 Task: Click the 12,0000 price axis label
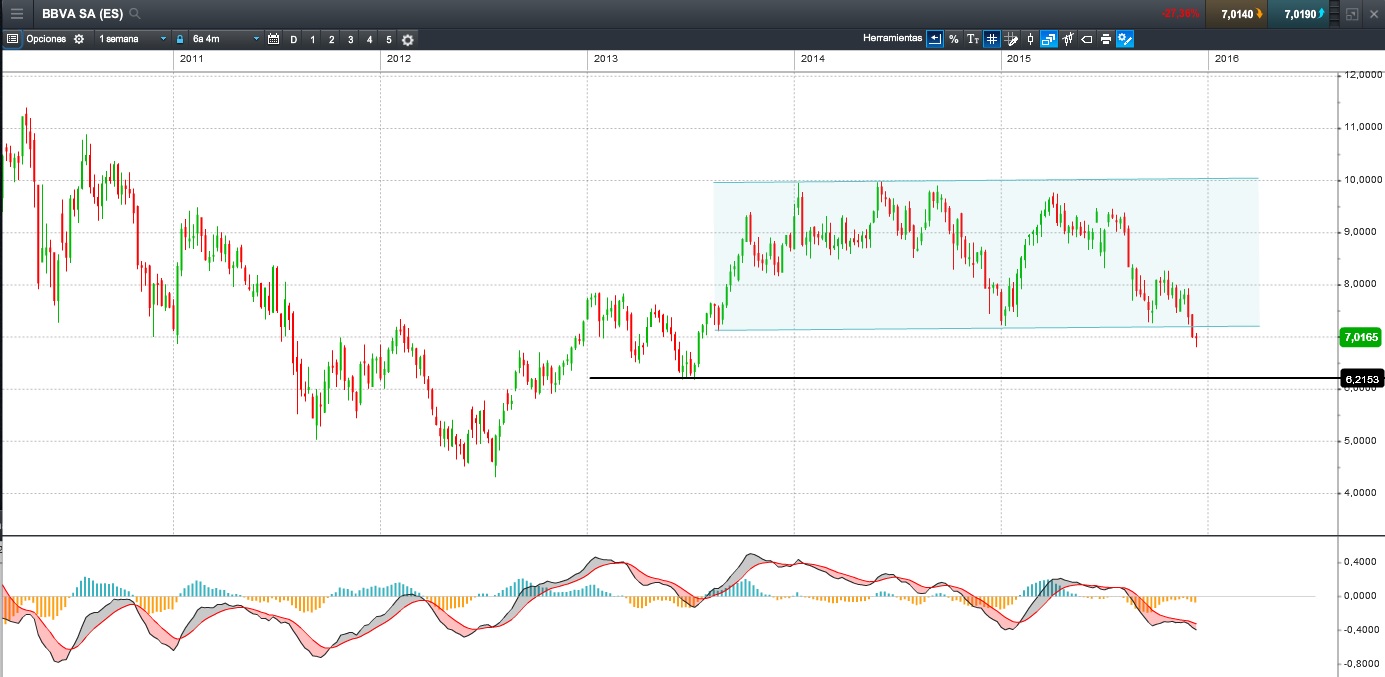(x=1363, y=75)
